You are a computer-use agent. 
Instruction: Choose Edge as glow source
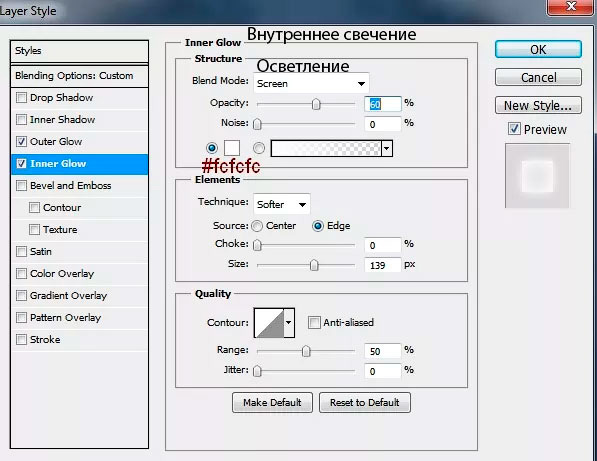click(x=318, y=226)
